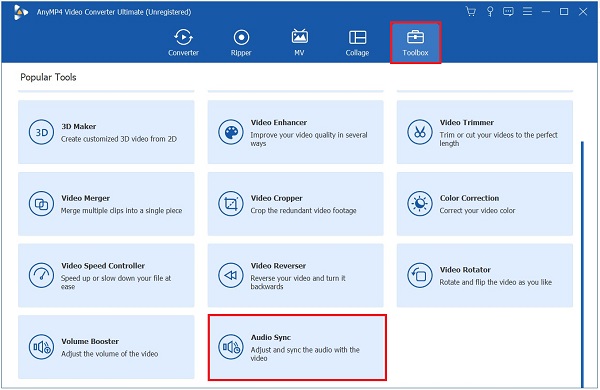Select the Toolbox tab
Screen dimensions: 600x390
[415, 42]
